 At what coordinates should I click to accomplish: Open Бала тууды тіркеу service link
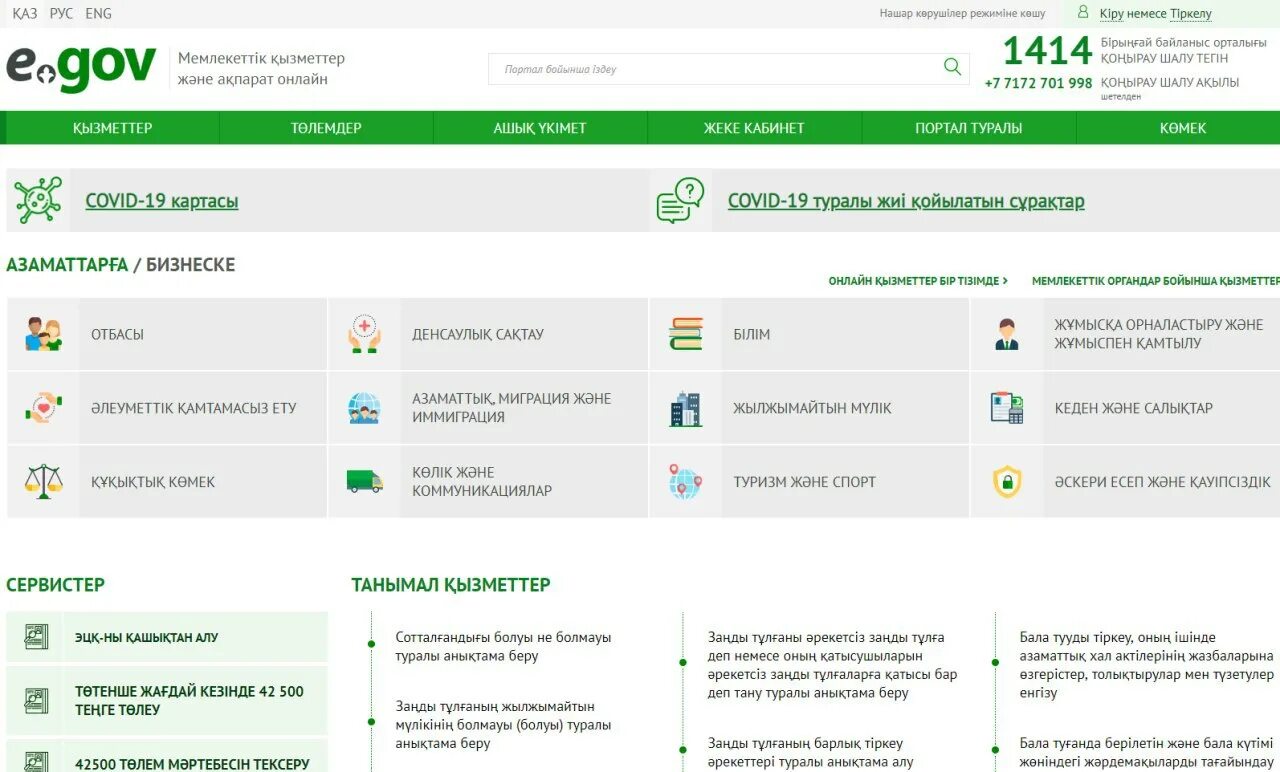(x=1147, y=665)
